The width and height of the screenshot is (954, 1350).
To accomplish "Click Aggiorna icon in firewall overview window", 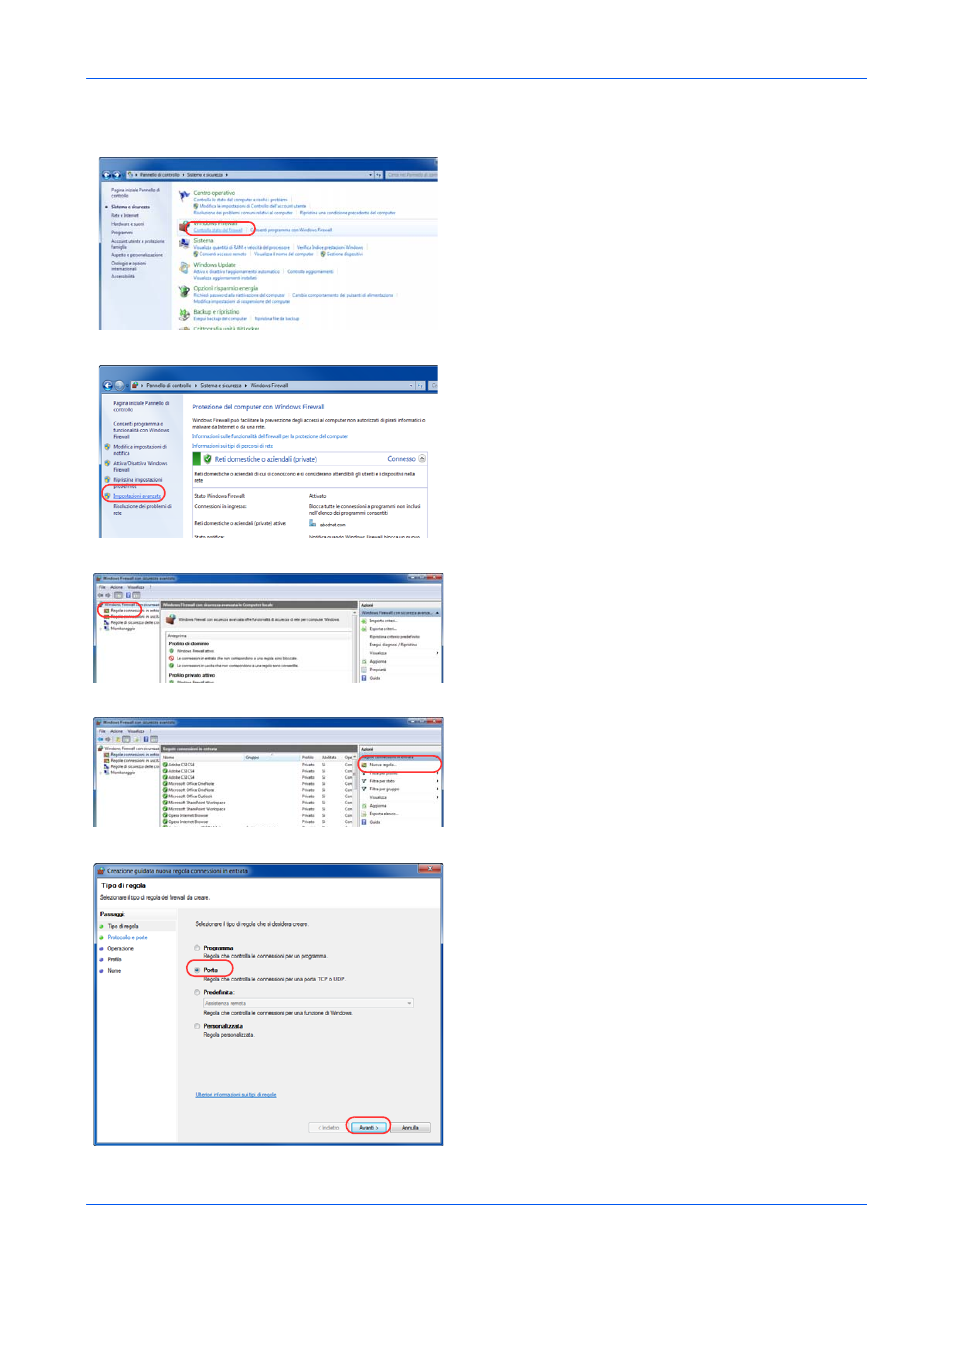I will point(364,661).
